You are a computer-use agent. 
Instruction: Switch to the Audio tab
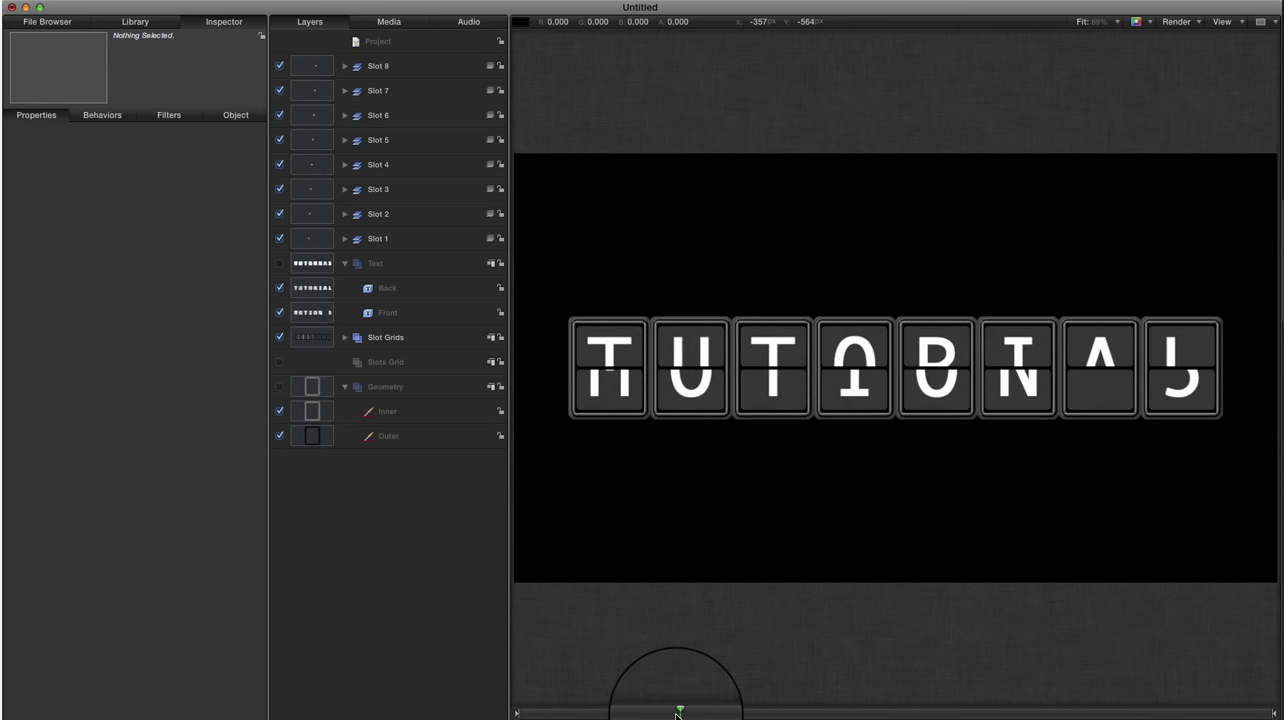(x=469, y=22)
